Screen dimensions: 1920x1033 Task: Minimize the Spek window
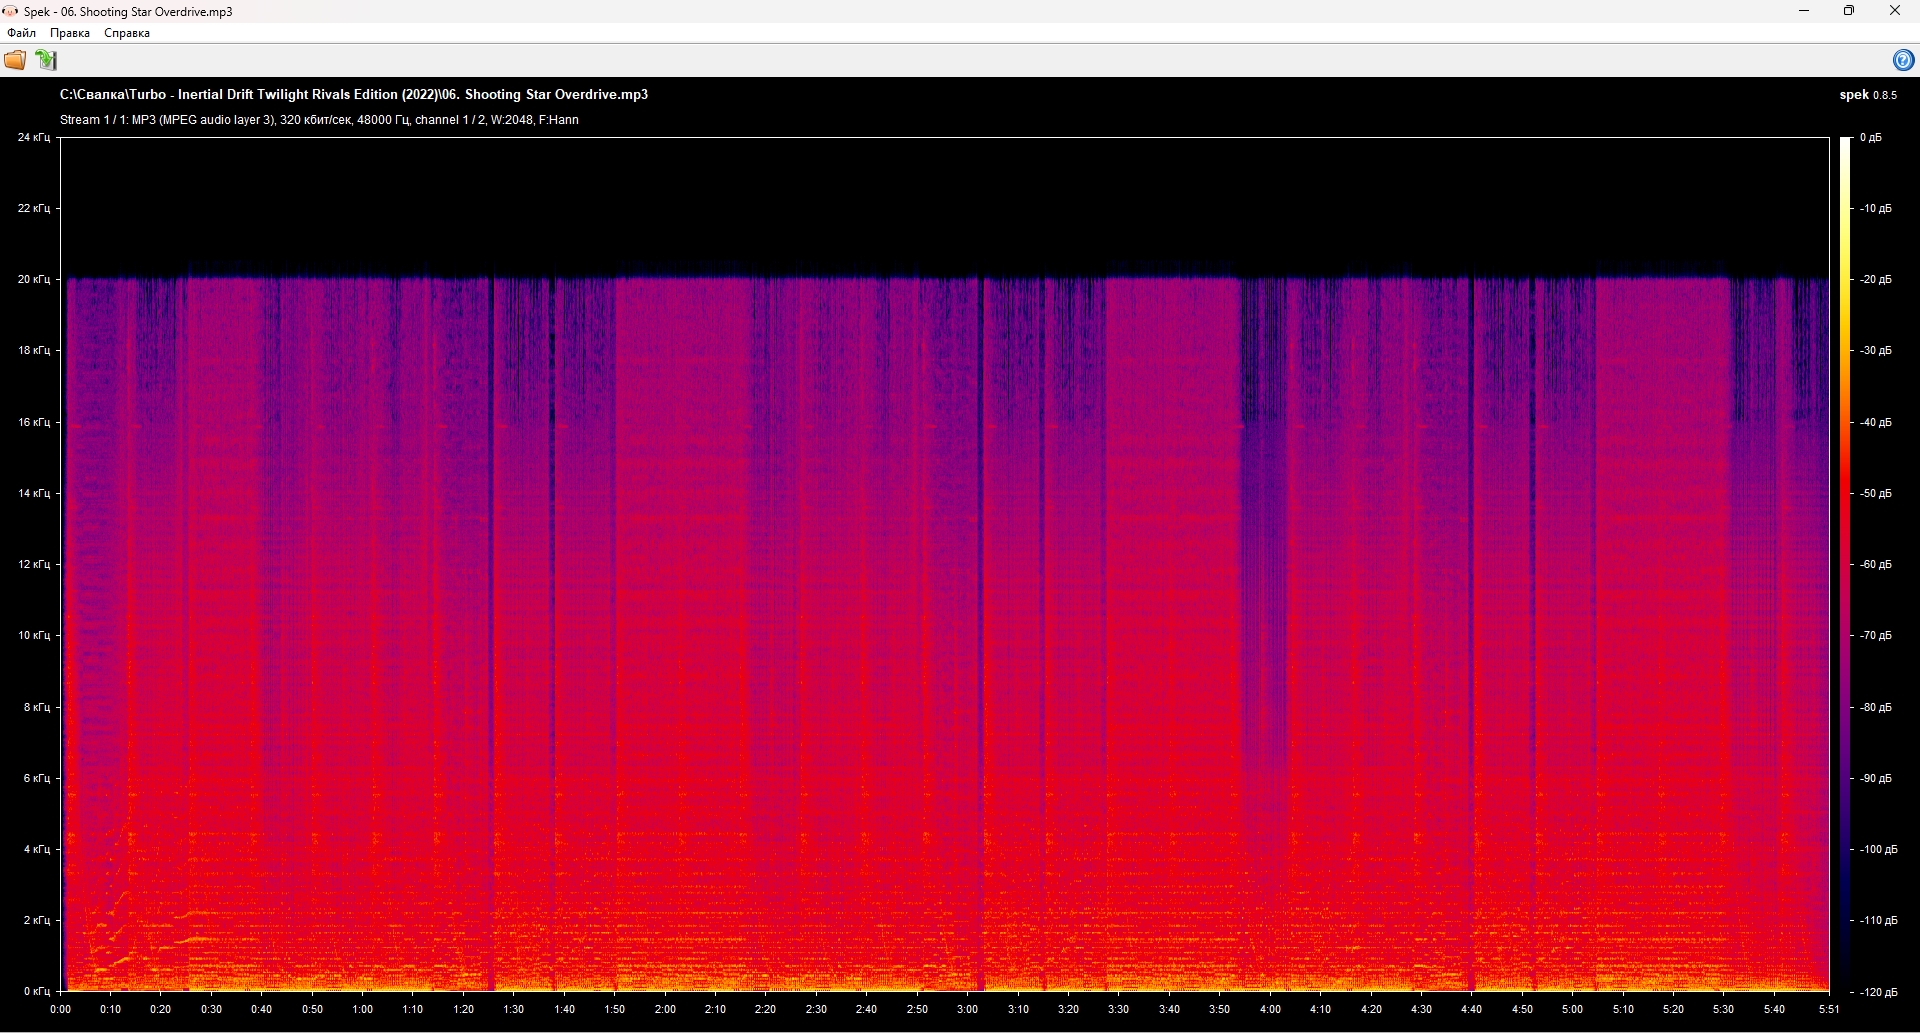pyautogui.click(x=1804, y=11)
